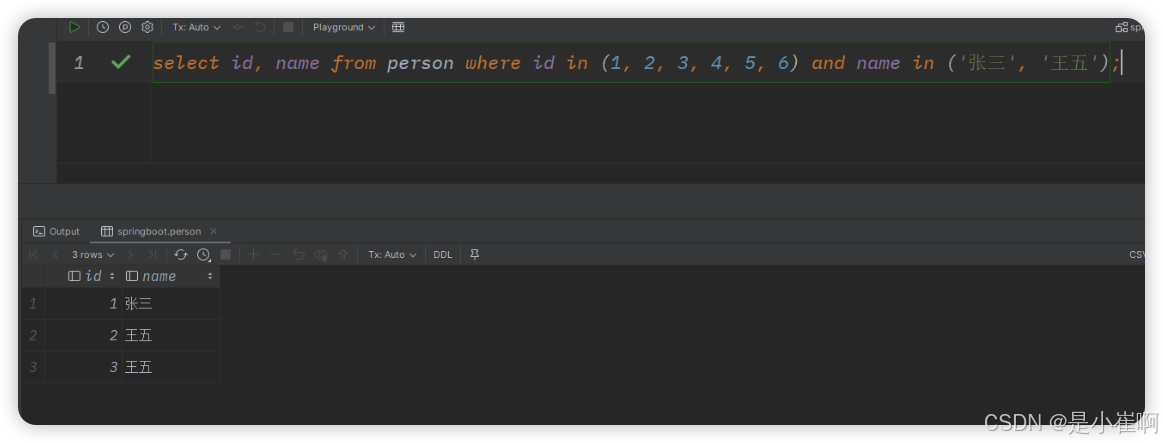Click the id cell with value 3

(x=84, y=367)
